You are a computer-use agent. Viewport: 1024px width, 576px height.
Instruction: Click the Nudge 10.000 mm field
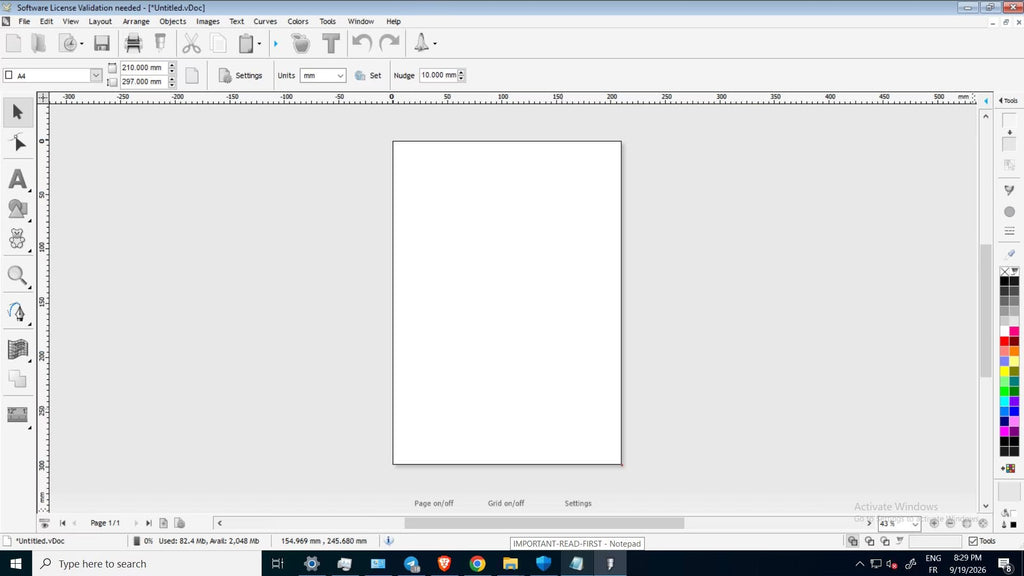pyautogui.click(x=438, y=75)
